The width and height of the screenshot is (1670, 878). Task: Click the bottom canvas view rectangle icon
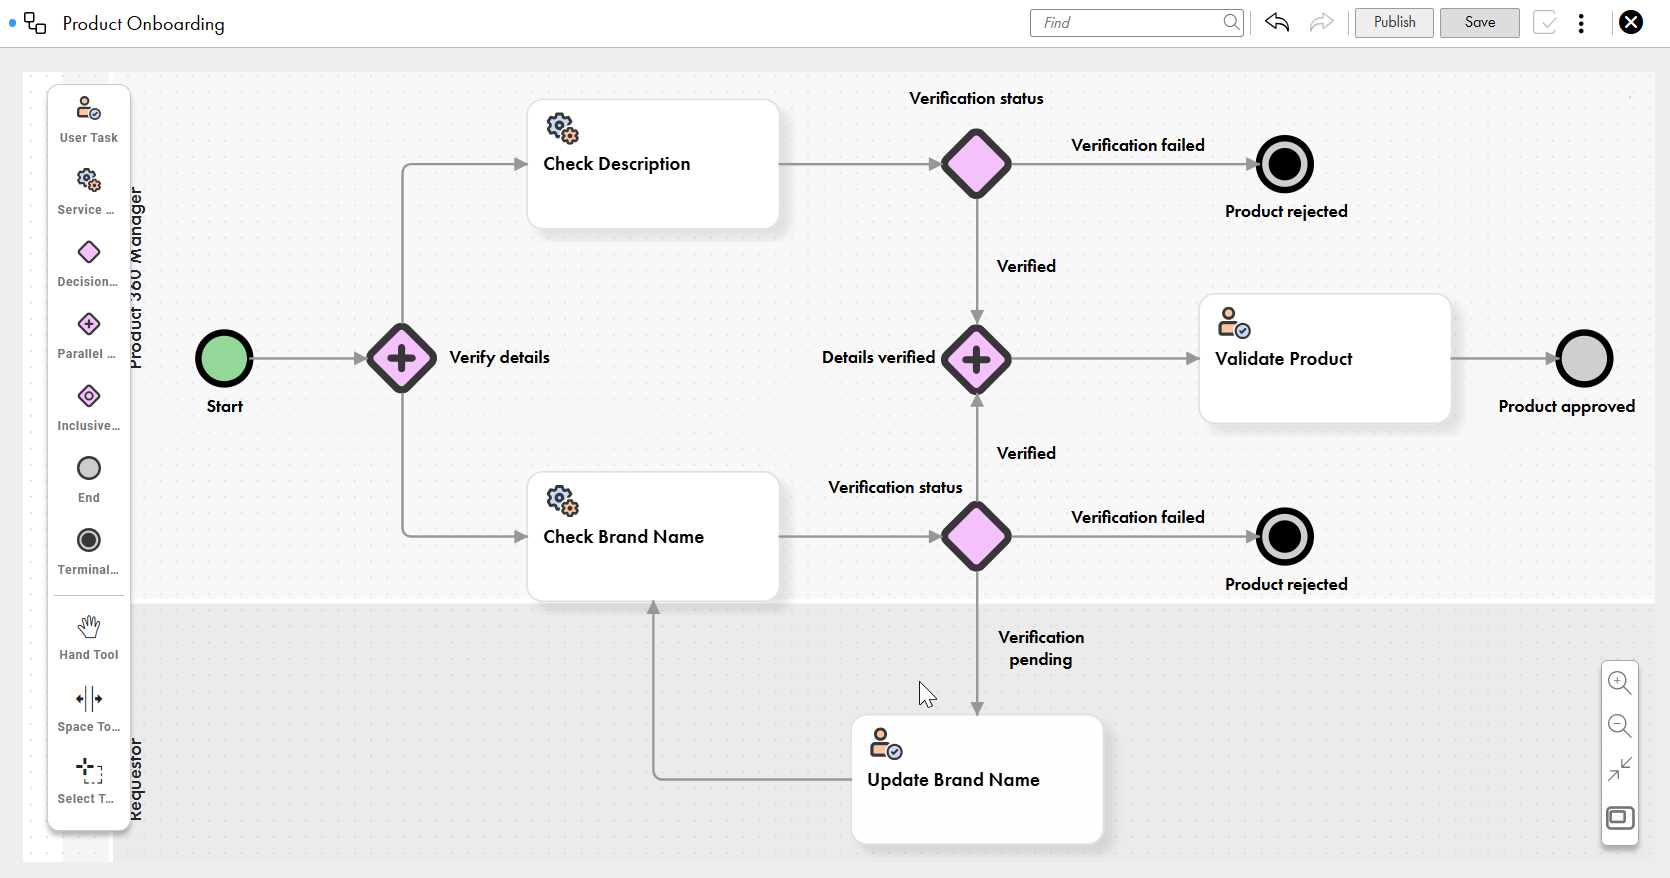coord(1620,818)
